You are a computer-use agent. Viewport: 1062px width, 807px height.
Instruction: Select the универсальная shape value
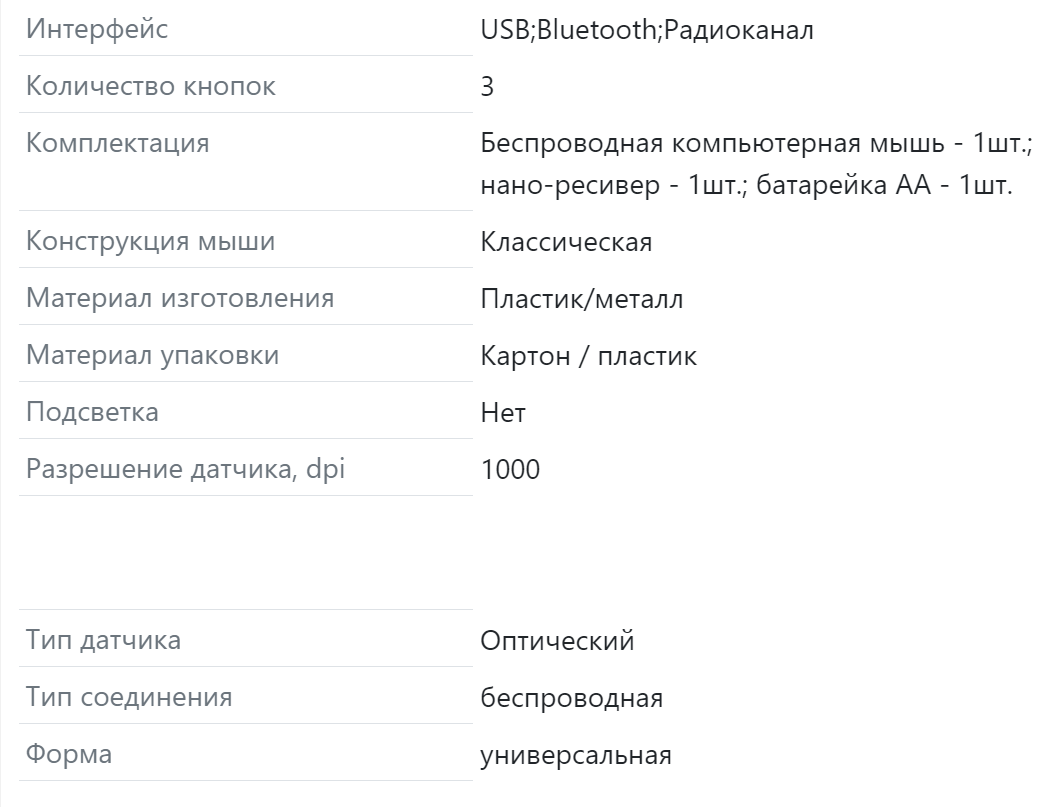(x=576, y=754)
